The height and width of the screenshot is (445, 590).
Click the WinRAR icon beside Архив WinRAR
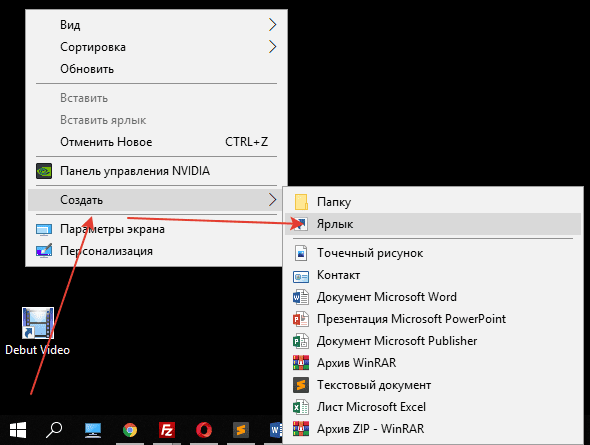tap(301, 363)
